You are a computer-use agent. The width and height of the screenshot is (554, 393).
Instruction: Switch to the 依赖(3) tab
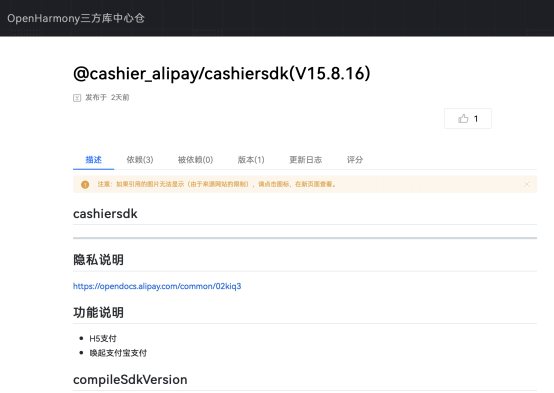[140, 160]
